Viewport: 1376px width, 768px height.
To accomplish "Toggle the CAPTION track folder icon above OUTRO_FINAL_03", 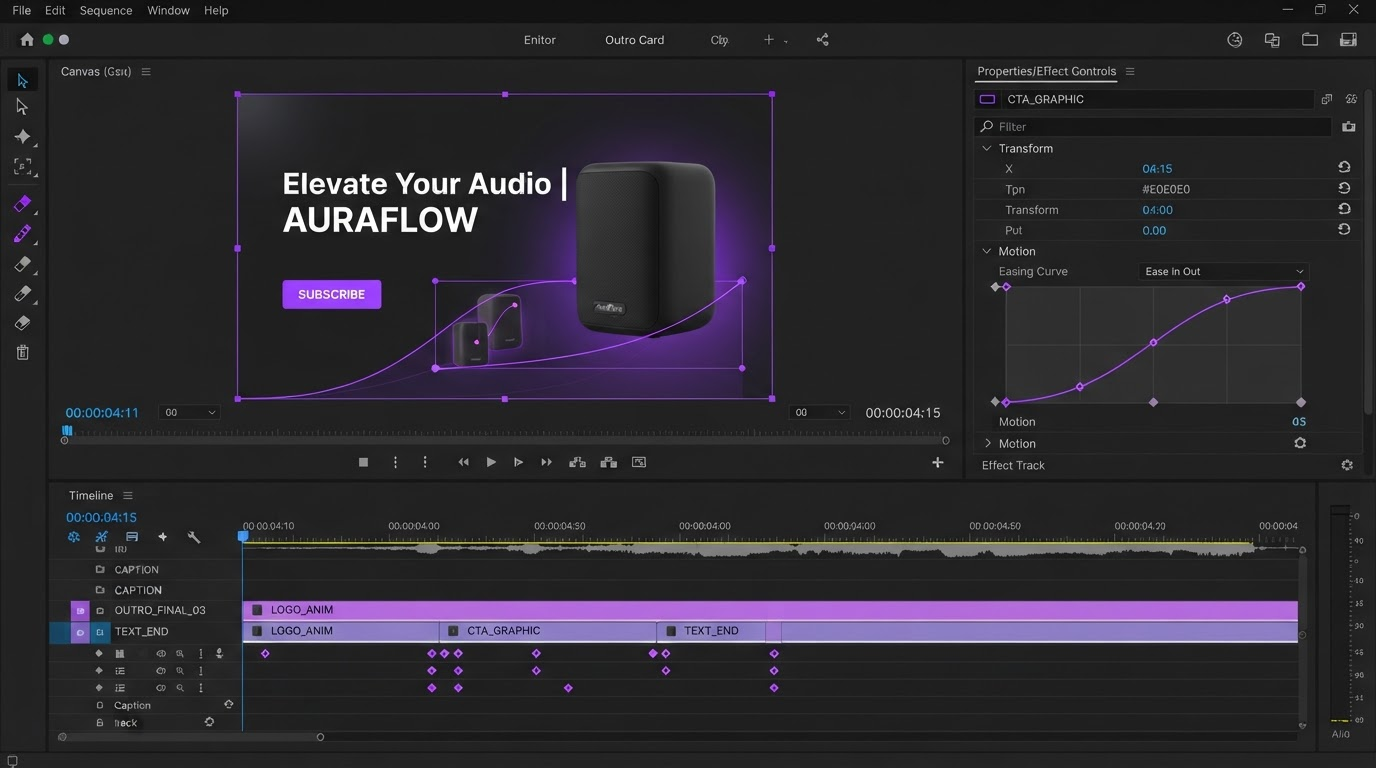I will [x=100, y=590].
